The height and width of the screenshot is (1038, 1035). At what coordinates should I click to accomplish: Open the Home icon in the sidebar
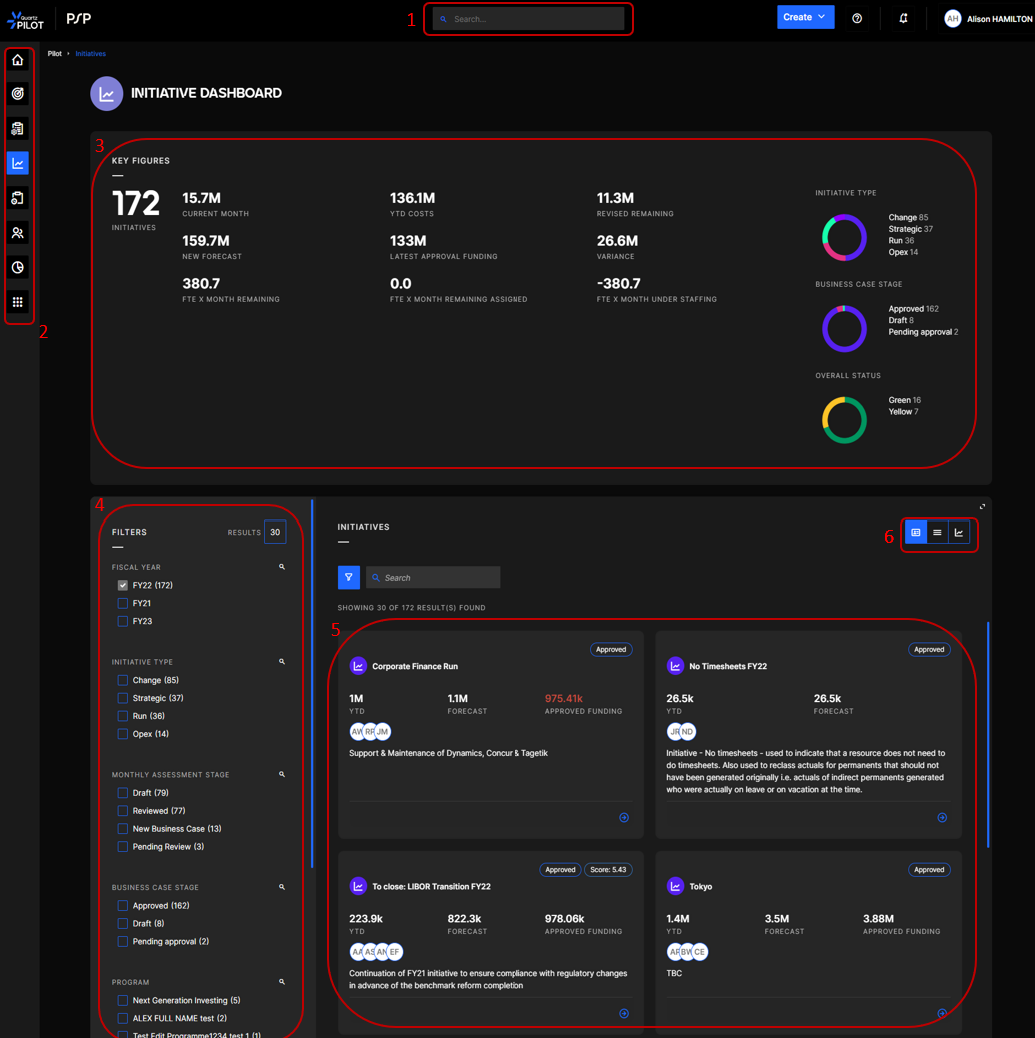tap(18, 60)
